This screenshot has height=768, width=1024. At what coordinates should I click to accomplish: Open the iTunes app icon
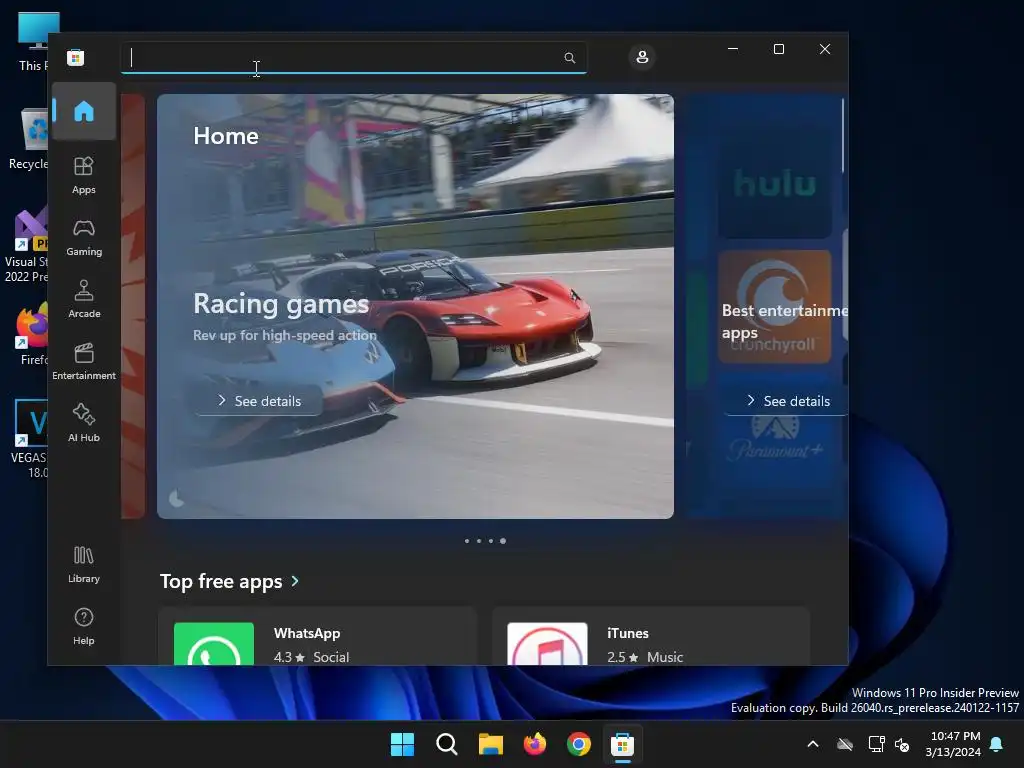click(x=547, y=643)
